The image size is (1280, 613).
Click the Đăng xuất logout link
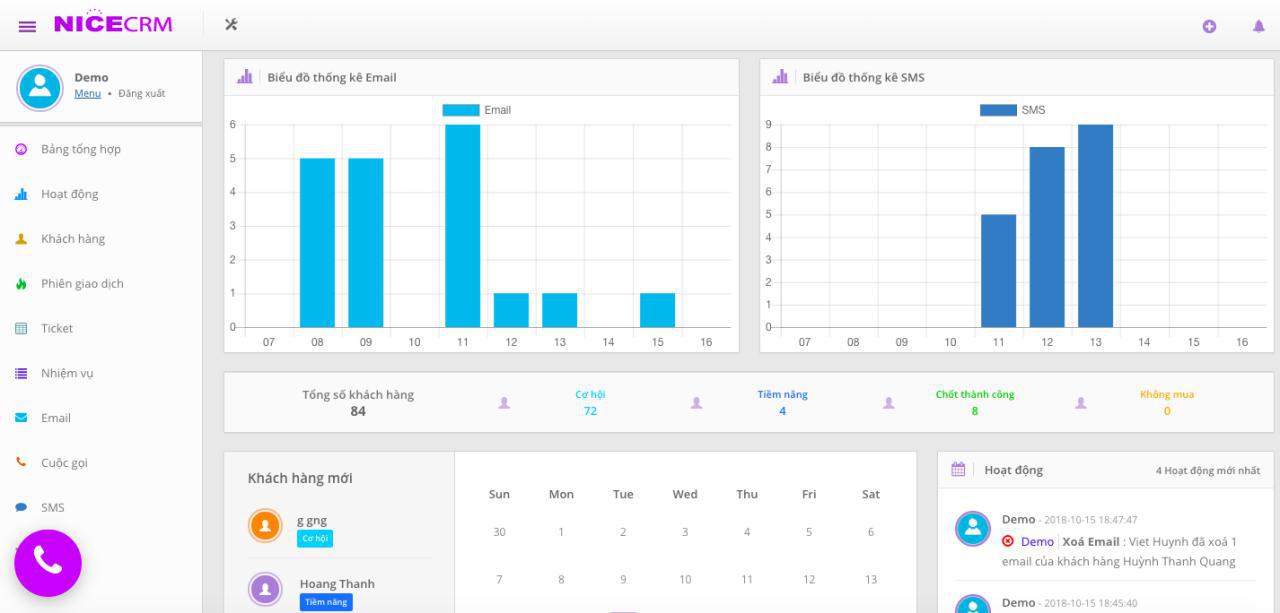[142, 94]
